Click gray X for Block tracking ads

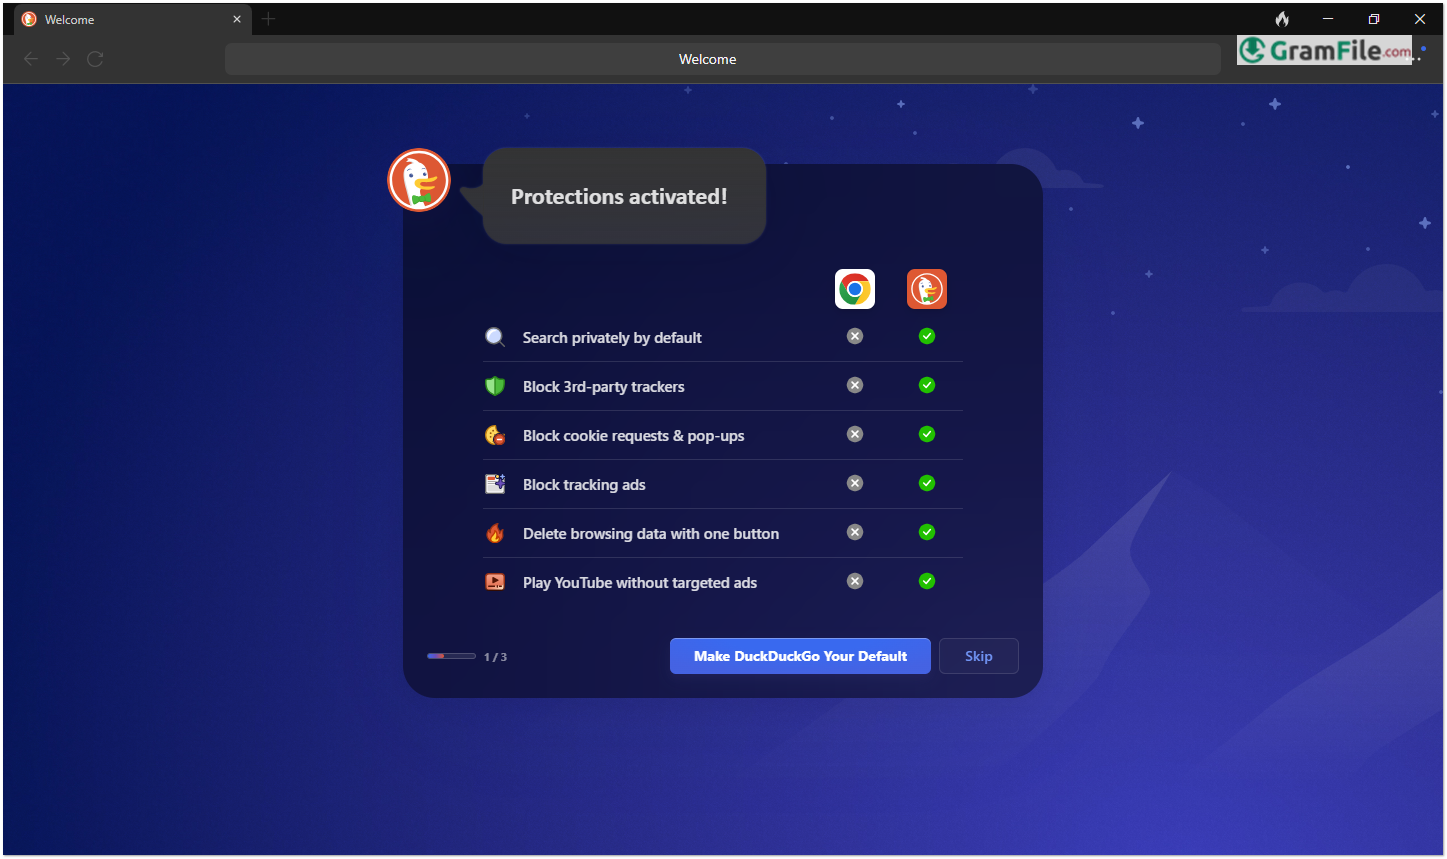coord(855,483)
